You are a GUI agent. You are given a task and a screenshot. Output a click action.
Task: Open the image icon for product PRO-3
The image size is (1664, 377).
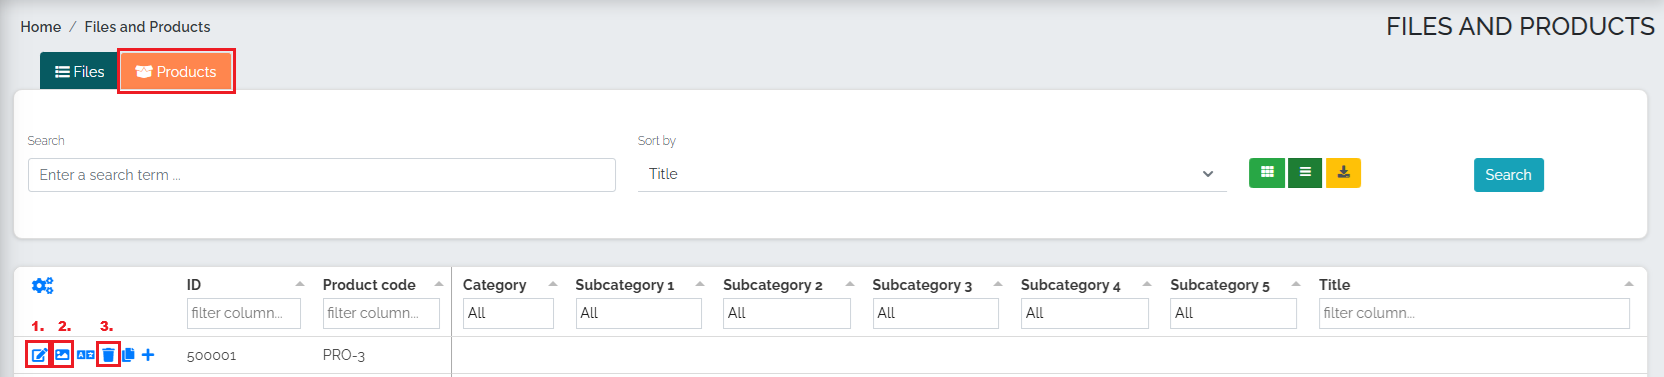tap(62, 355)
